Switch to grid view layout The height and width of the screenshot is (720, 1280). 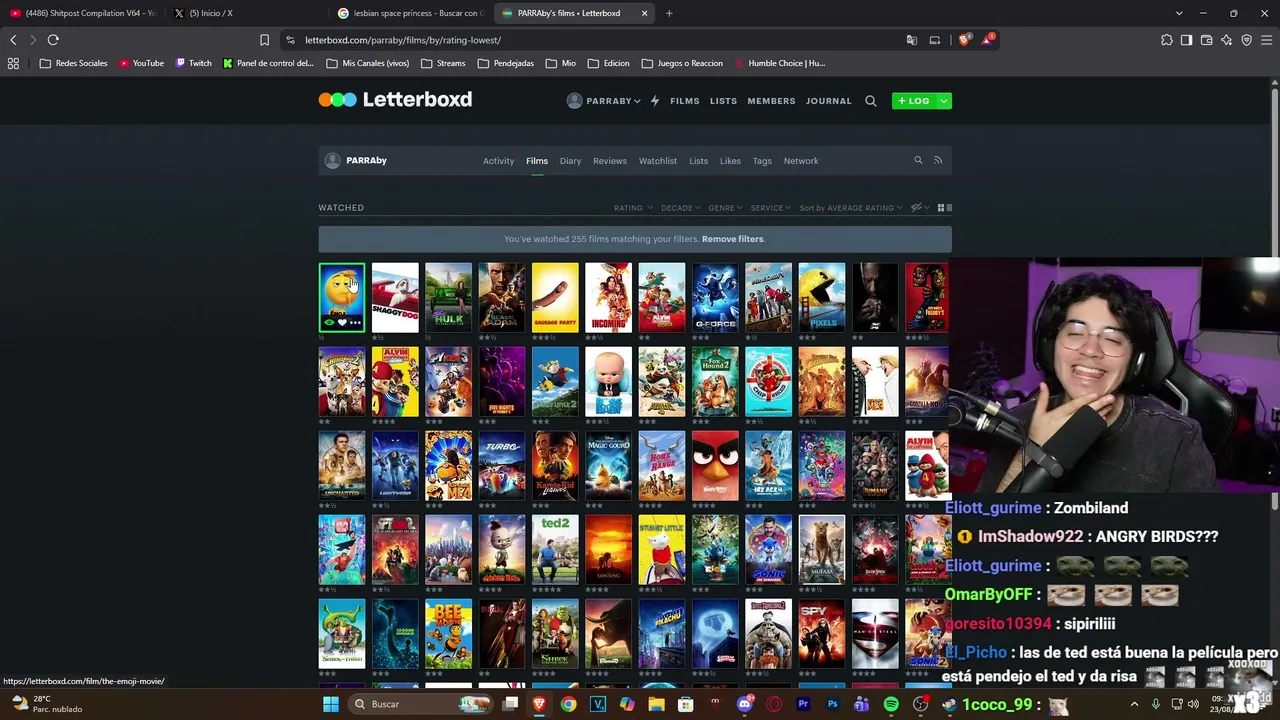[x=940, y=208]
